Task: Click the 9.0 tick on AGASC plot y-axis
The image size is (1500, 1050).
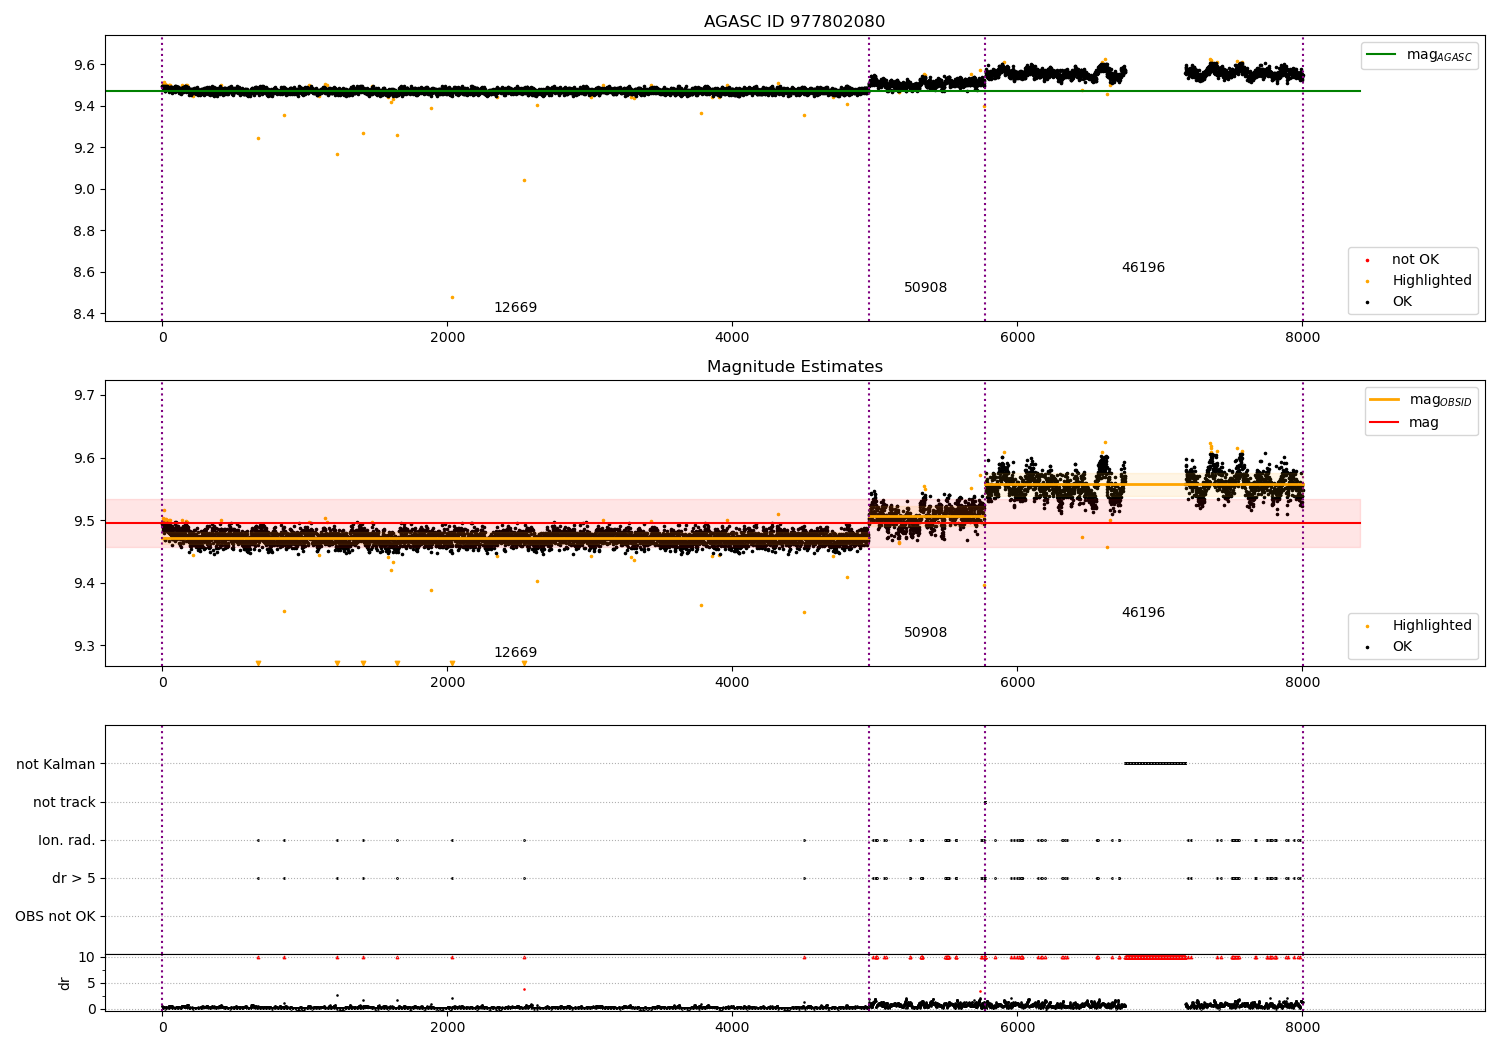Action: click(84, 190)
